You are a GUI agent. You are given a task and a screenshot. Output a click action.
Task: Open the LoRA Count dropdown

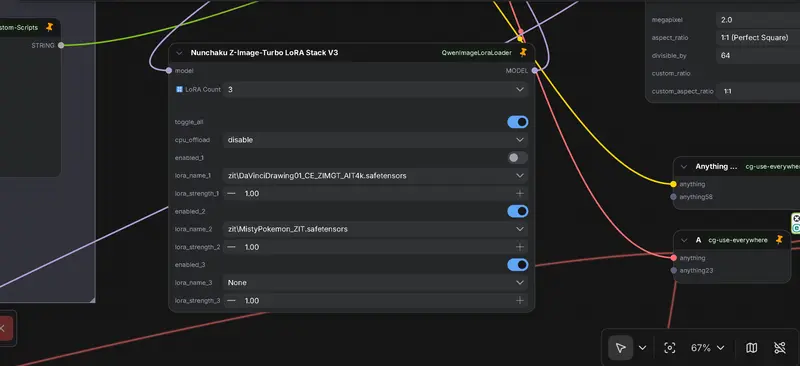[x=376, y=89]
